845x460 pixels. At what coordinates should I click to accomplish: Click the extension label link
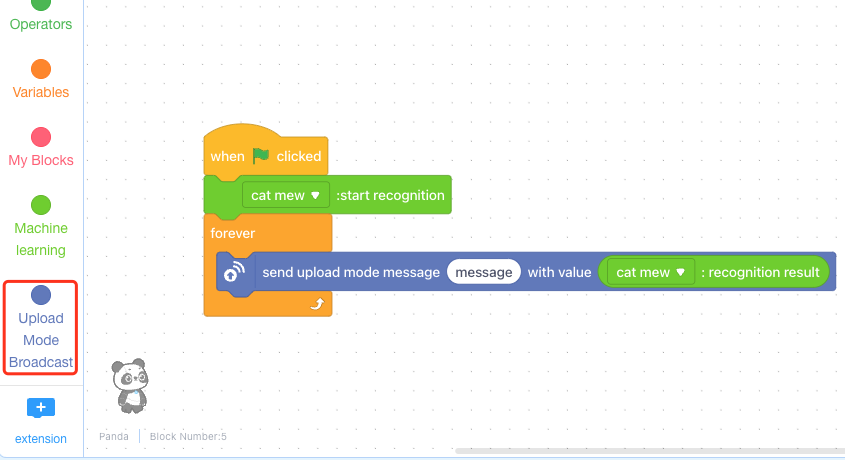(40, 438)
